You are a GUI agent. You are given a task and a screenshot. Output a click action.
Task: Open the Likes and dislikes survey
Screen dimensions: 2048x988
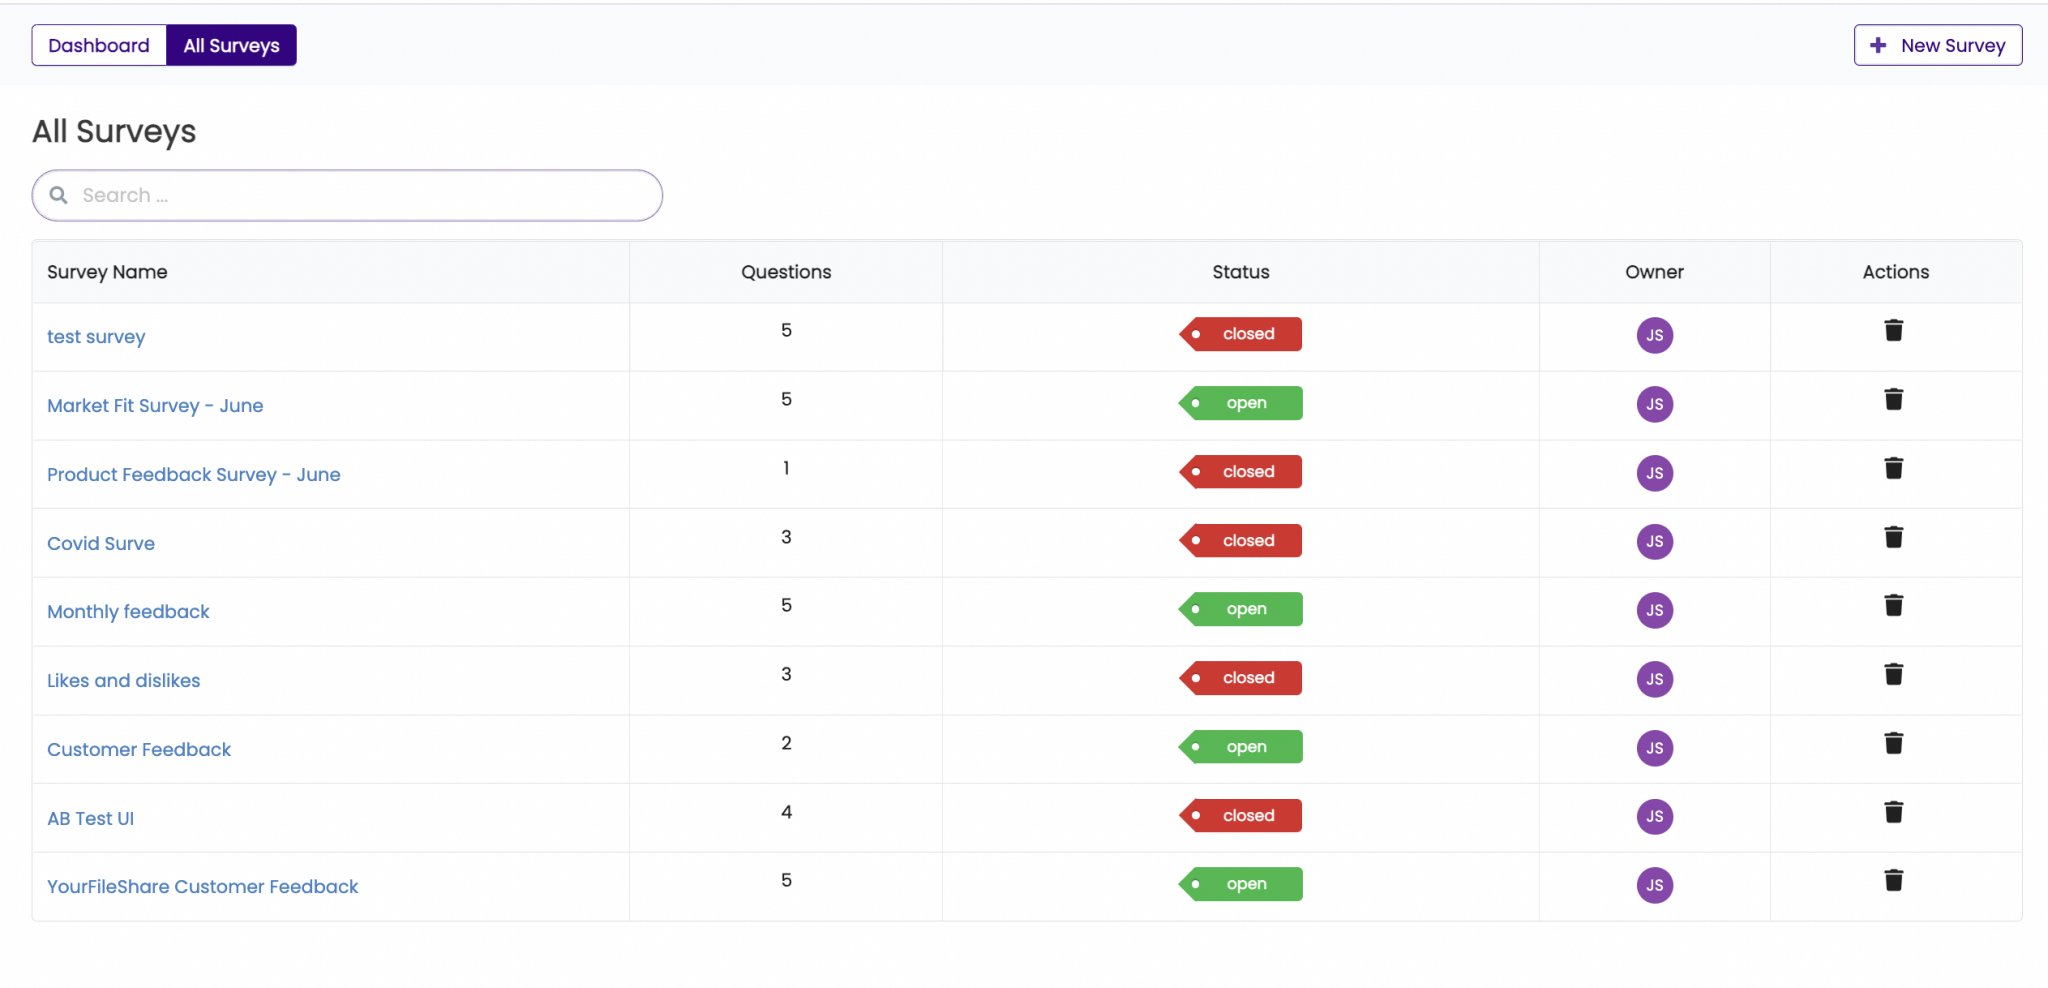pos(123,681)
